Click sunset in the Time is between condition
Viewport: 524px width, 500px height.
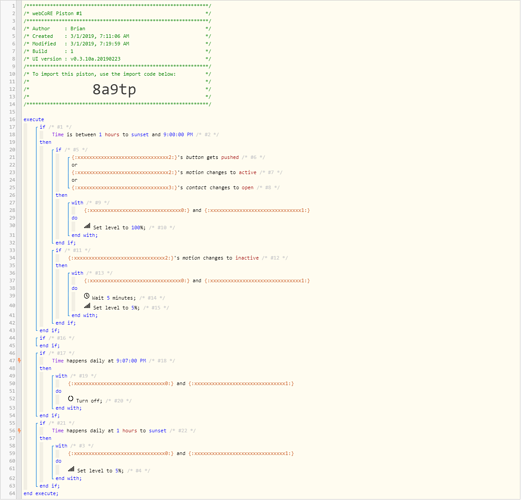(140, 135)
